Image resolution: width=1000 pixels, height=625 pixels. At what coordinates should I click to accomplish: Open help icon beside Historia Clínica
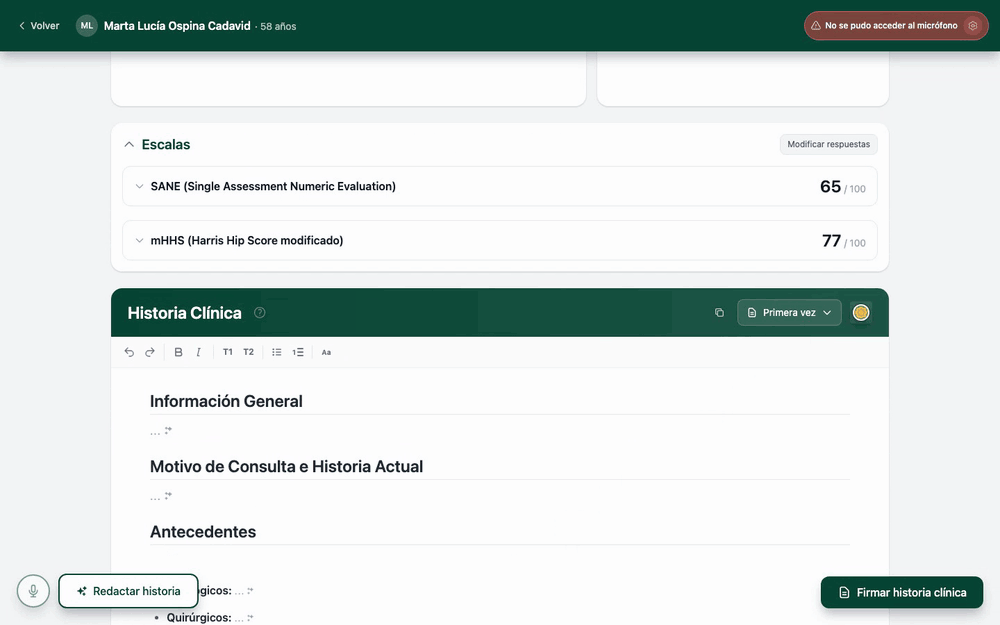pos(260,312)
